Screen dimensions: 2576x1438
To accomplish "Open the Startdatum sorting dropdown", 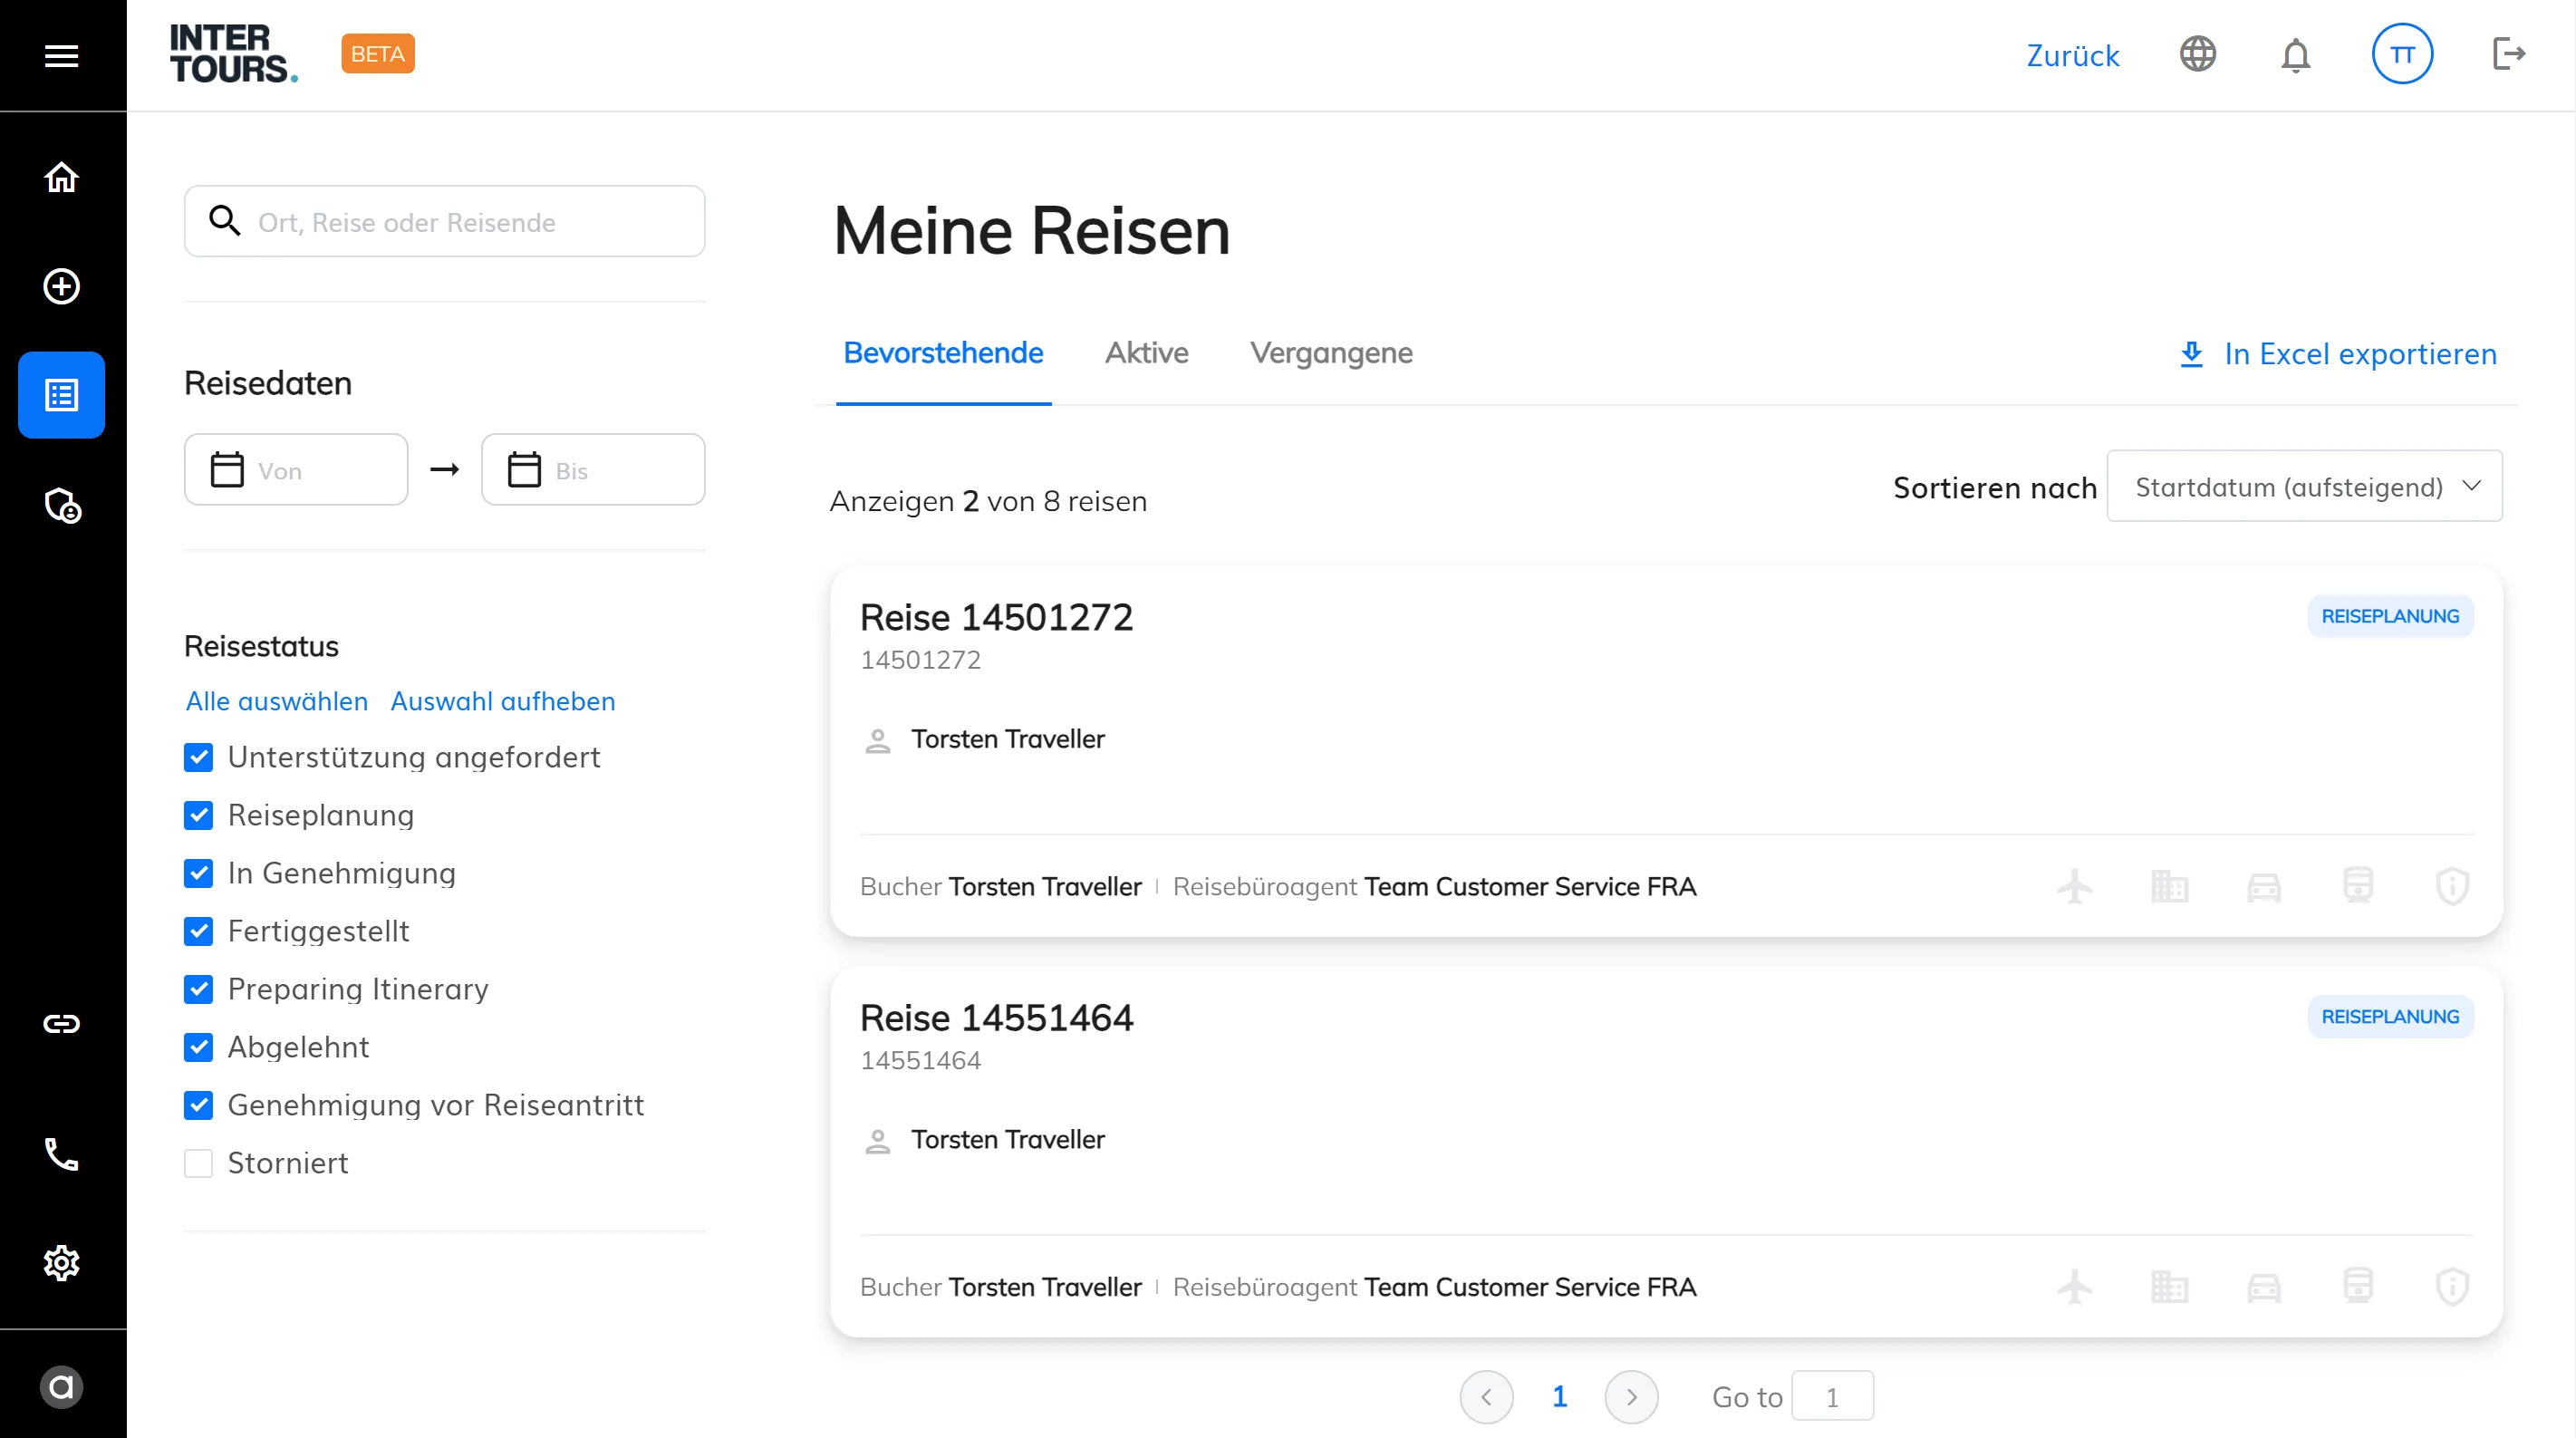I will point(2304,486).
